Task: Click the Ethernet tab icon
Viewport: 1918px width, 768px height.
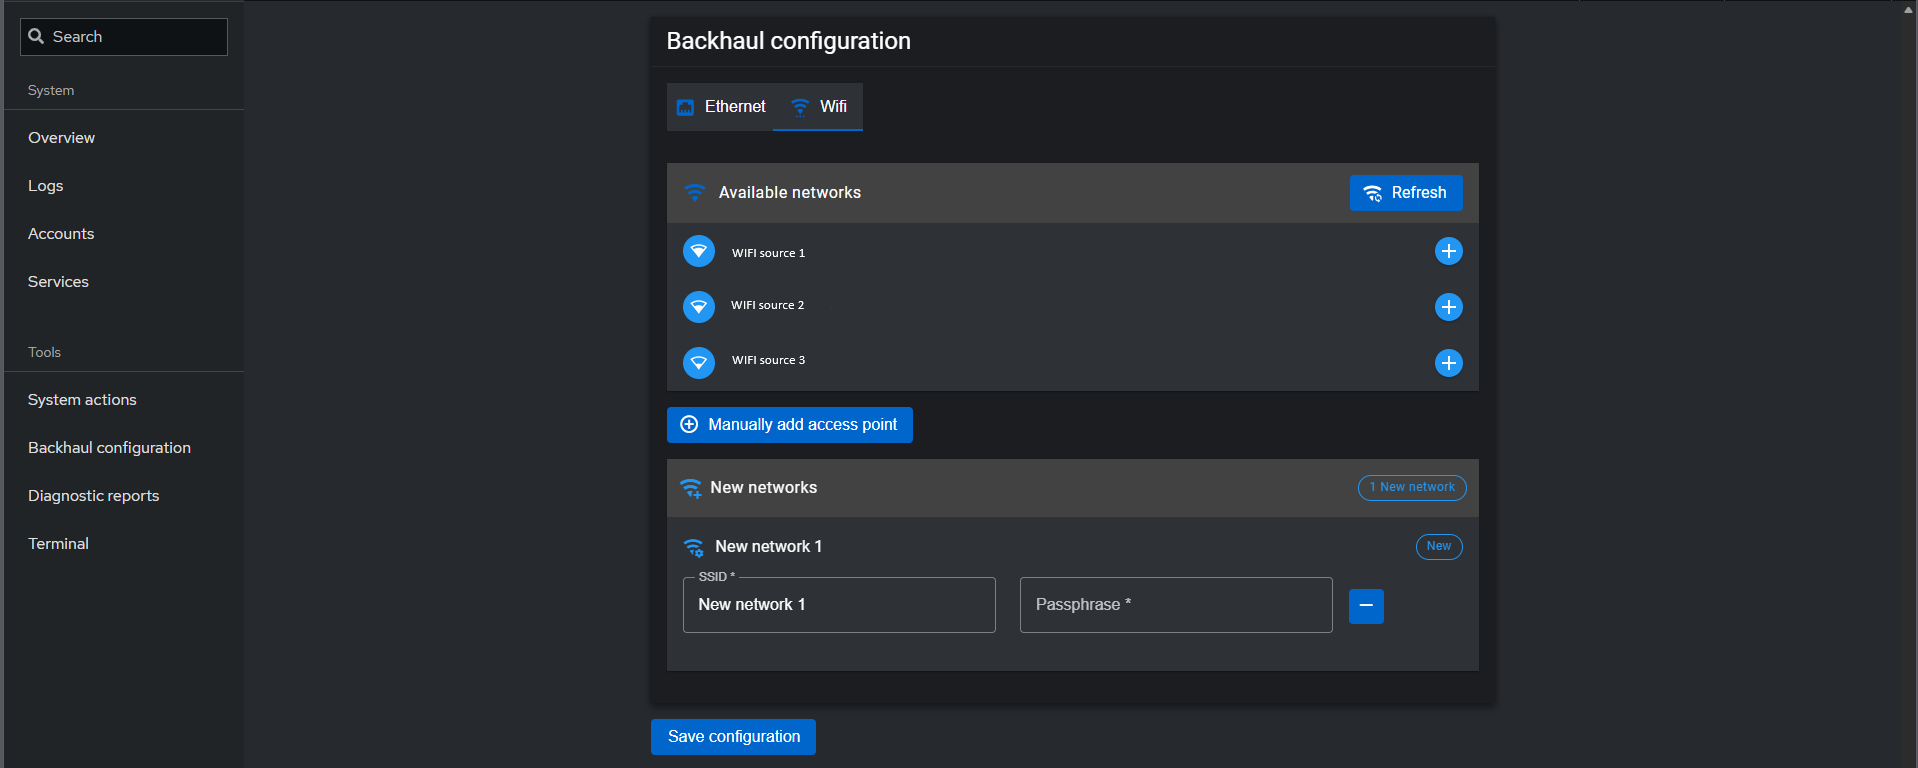Action: click(685, 107)
